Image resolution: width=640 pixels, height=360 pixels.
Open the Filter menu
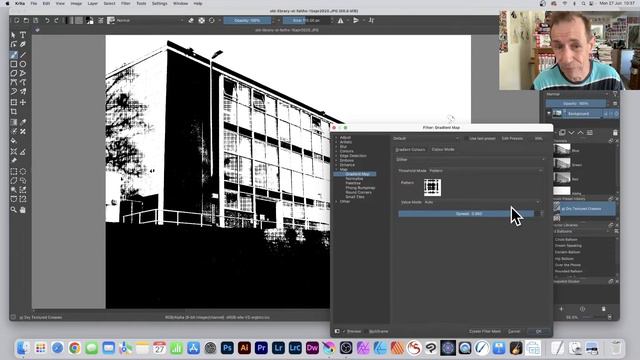tap(125, 3)
